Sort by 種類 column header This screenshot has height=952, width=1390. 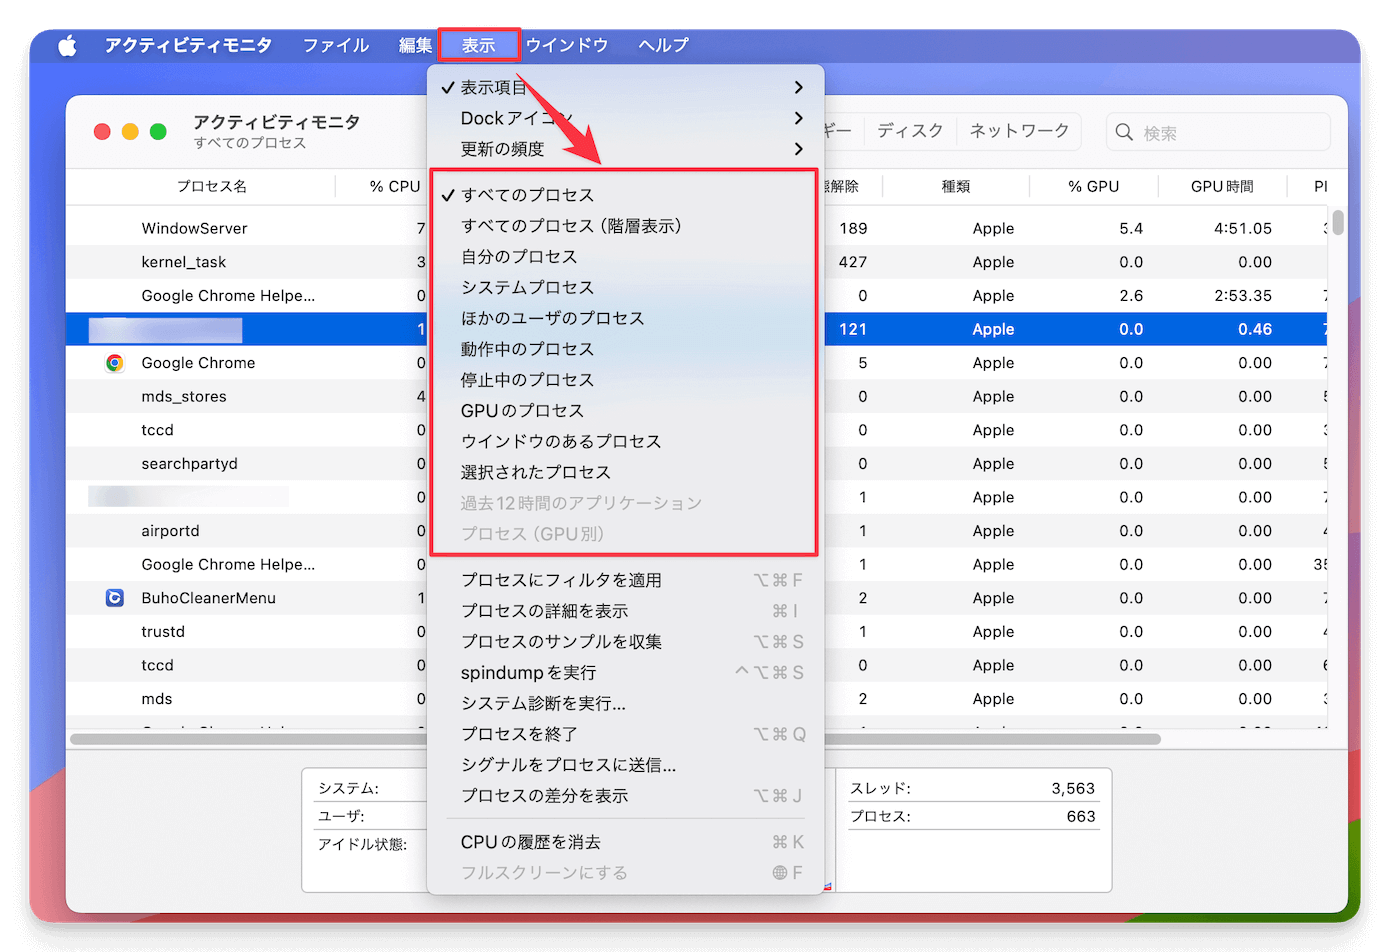point(956,187)
